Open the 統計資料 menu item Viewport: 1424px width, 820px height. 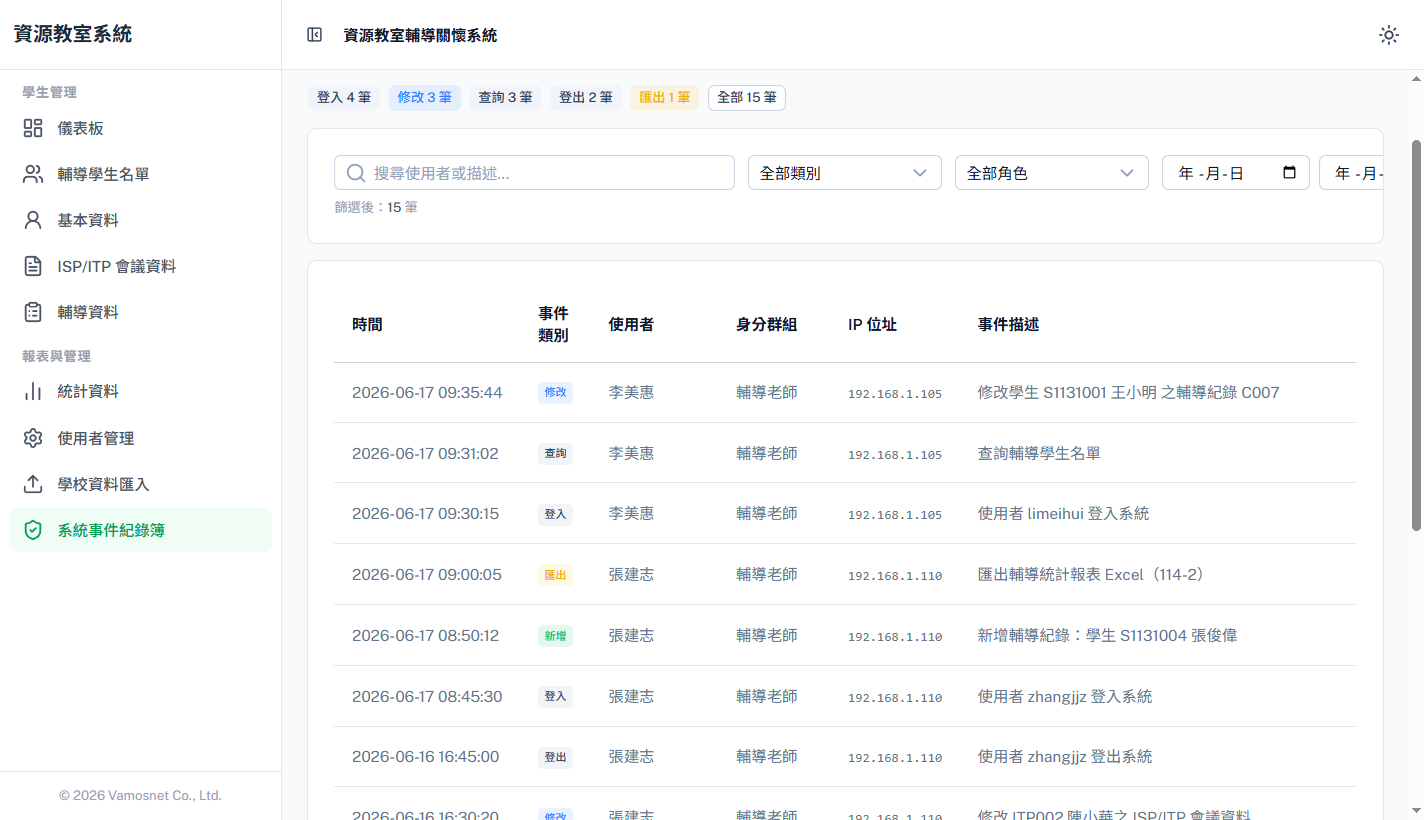click(140, 391)
